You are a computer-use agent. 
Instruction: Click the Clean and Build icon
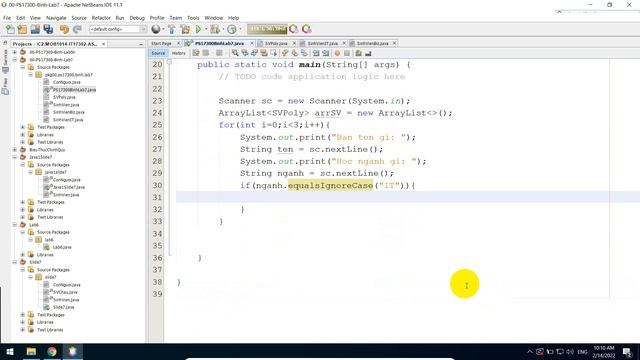coord(185,29)
